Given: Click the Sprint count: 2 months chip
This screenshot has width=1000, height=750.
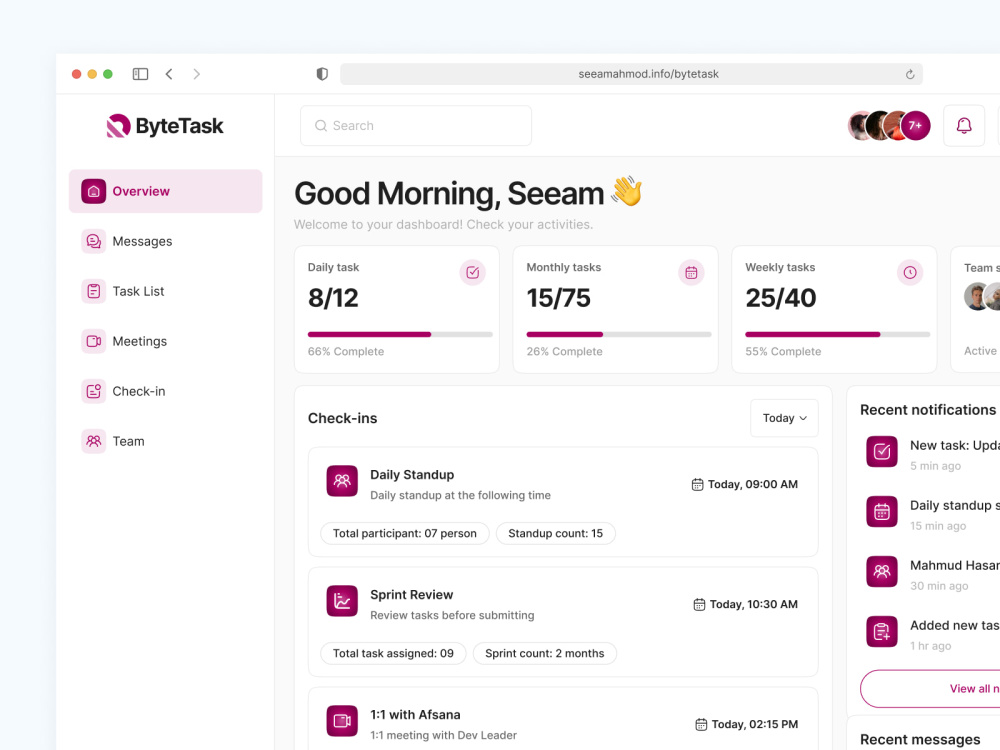Looking at the screenshot, I should pyautogui.click(x=545, y=653).
